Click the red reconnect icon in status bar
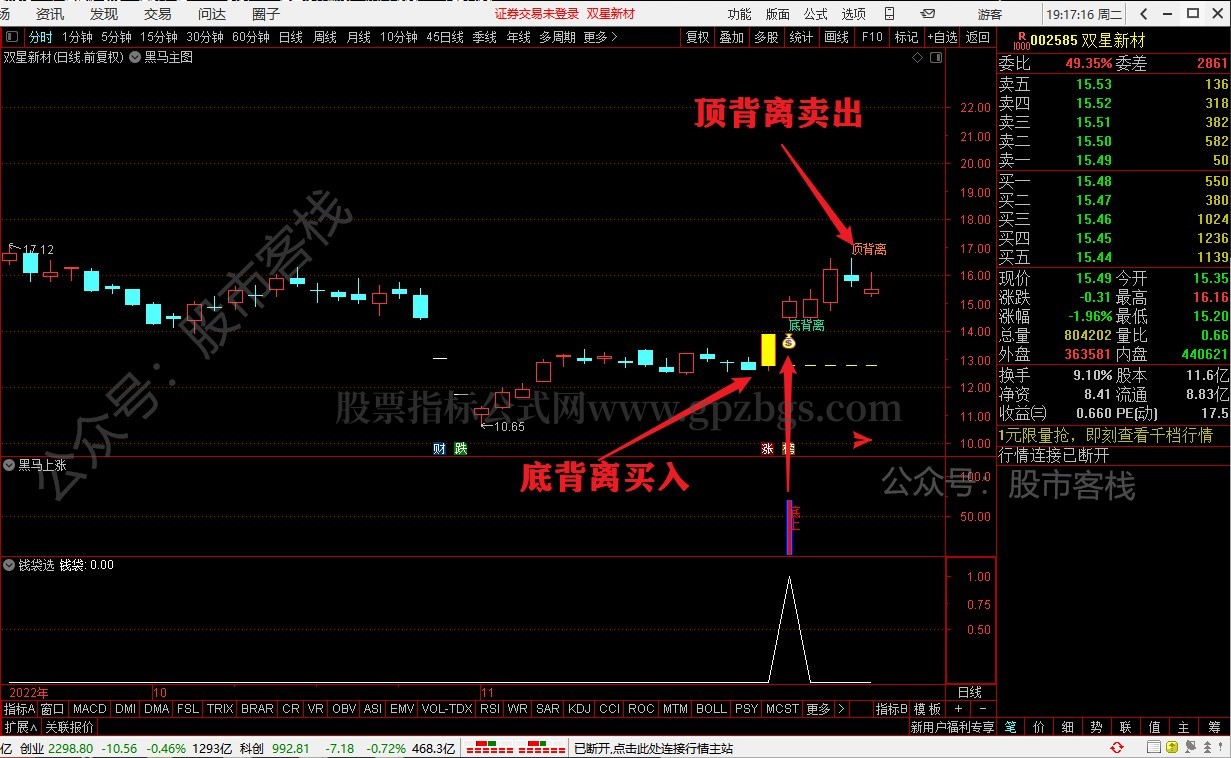 pyautogui.click(x=1116, y=748)
